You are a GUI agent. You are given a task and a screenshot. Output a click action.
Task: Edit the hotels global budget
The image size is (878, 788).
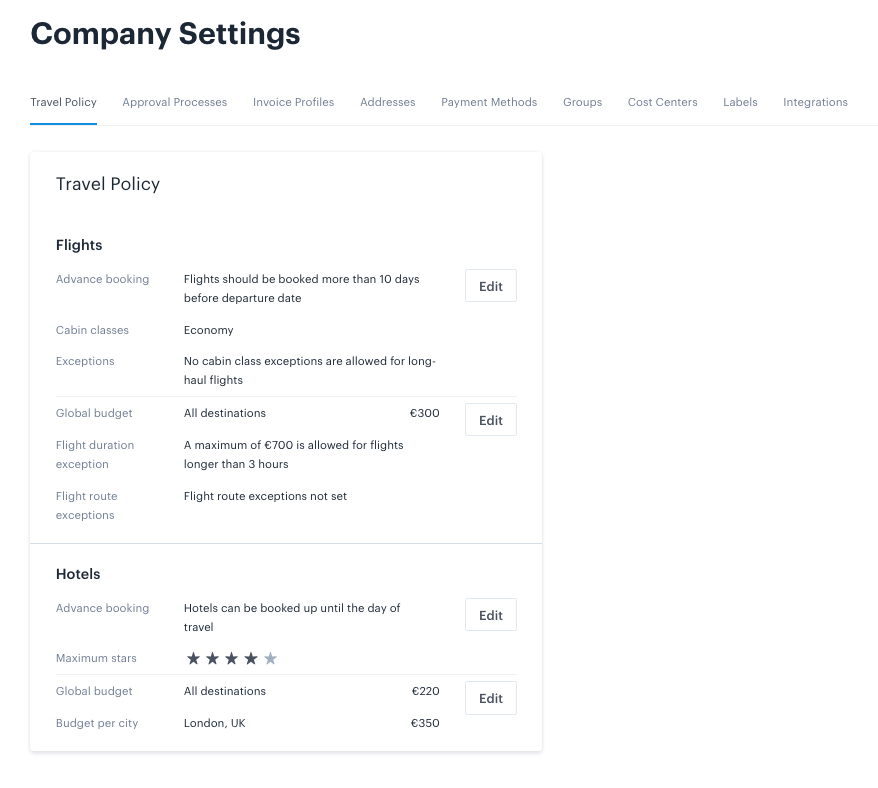(x=491, y=698)
